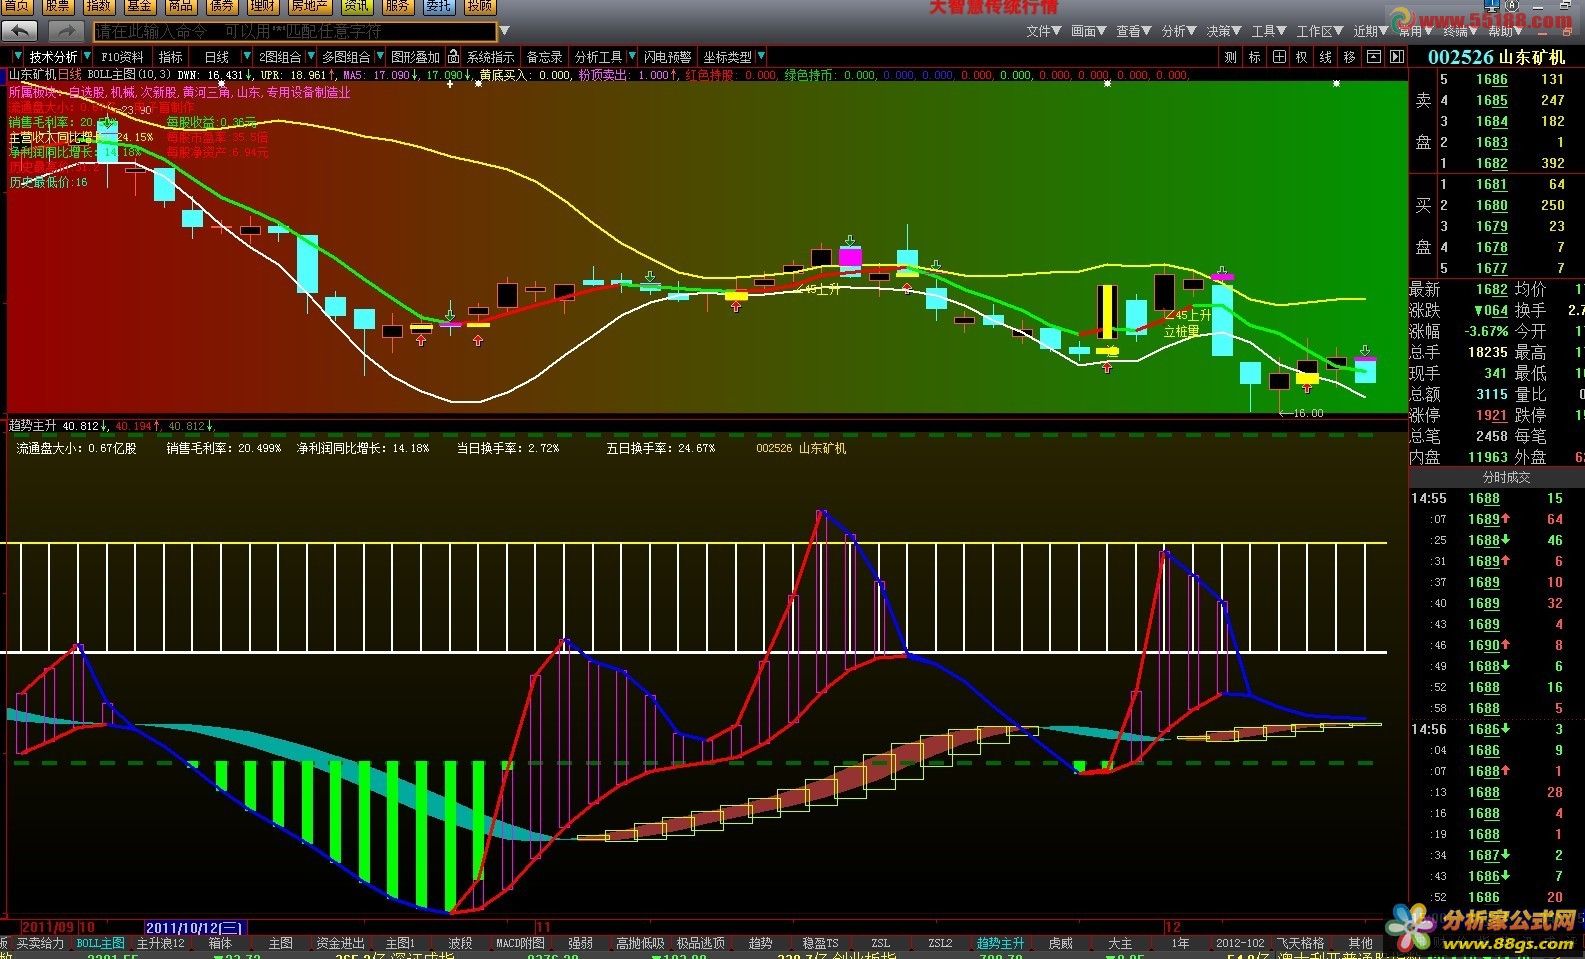Click the 线 line drawing icon
Viewport: 1585px width, 959px height.
(x=1326, y=57)
